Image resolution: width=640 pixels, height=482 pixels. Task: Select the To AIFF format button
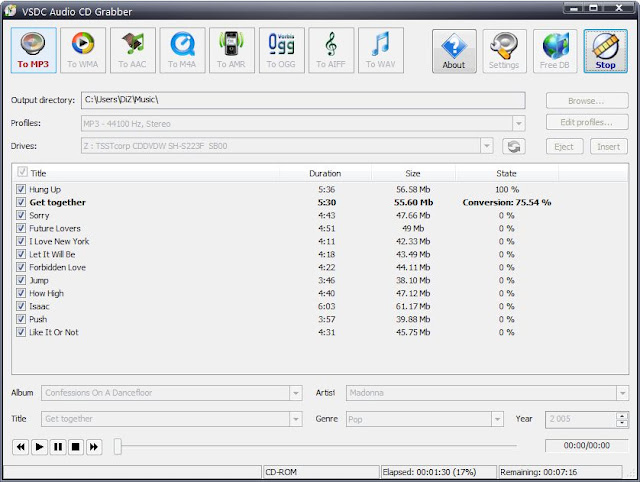coord(331,50)
